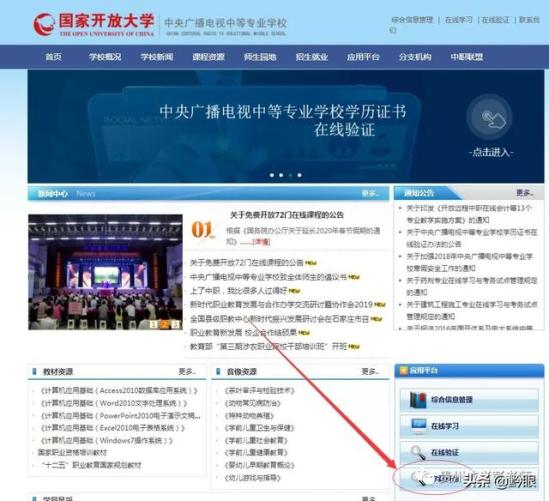This screenshot has height=501, width=549.
Task: Switch news photo to slide 3
Action: [x=176, y=325]
